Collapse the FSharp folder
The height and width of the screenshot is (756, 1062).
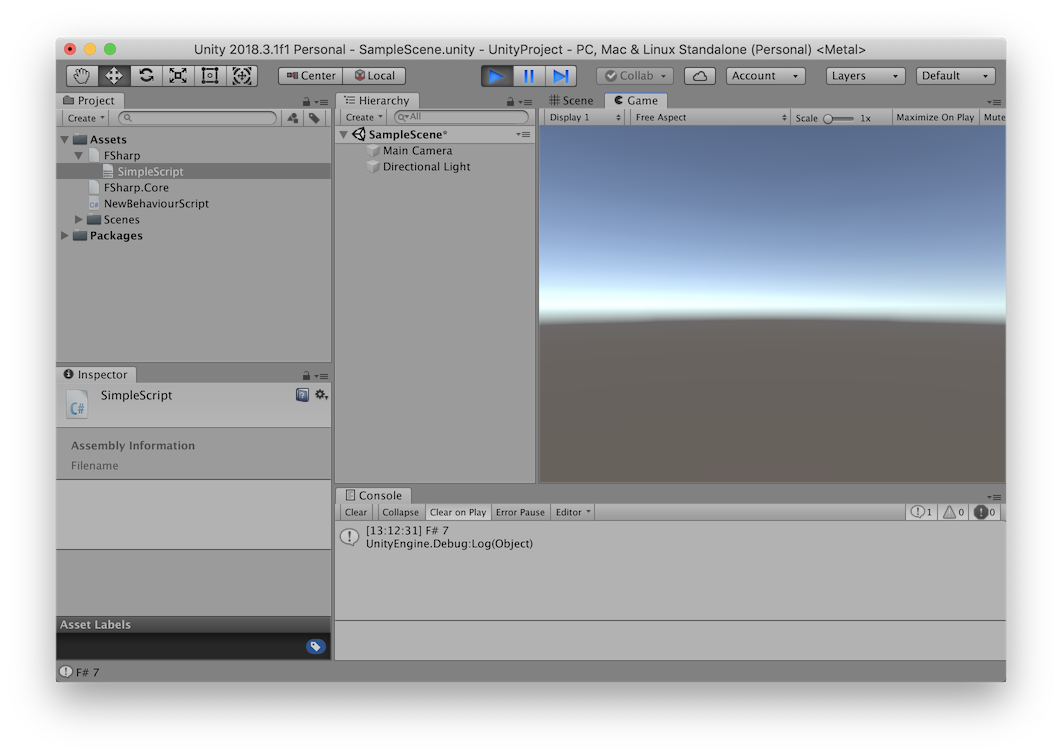point(79,156)
